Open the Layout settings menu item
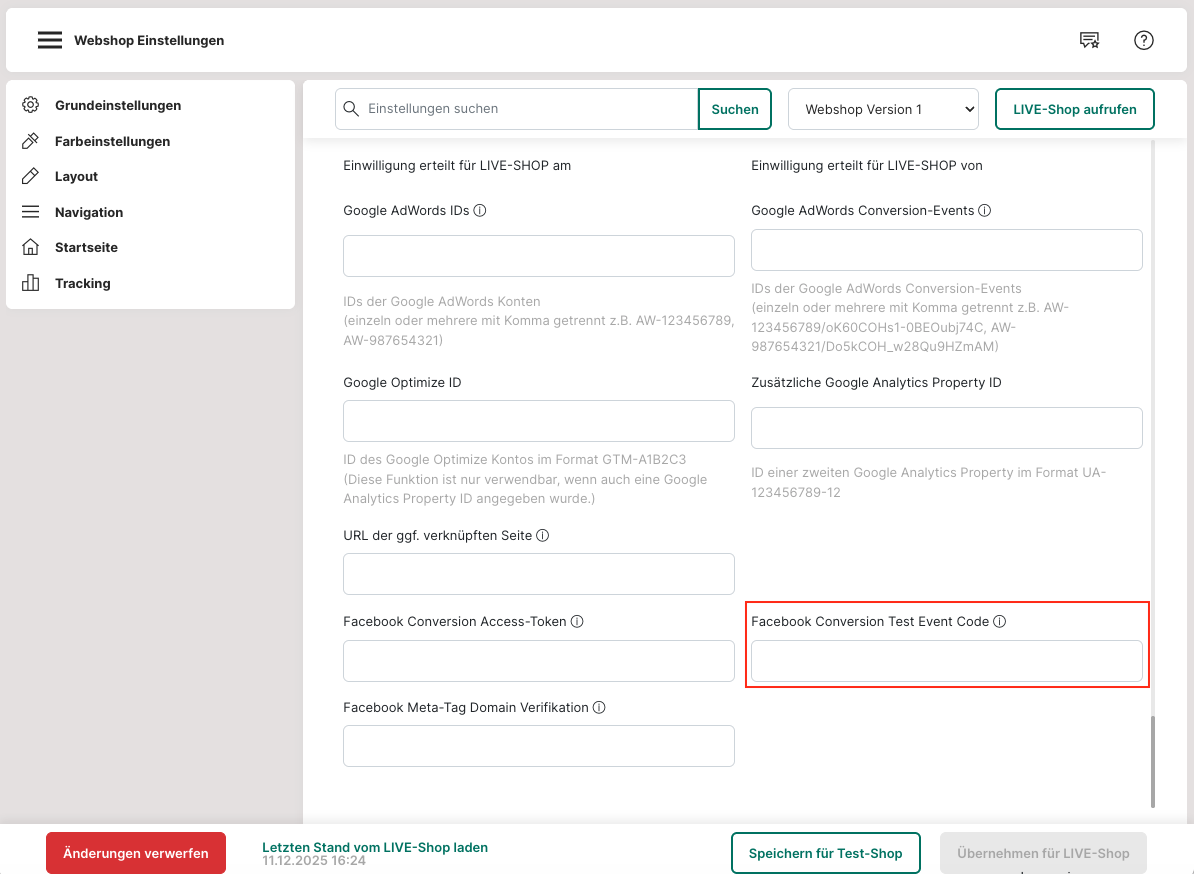The height and width of the screenshot is (874, 1194). click(x=76, y=176)
